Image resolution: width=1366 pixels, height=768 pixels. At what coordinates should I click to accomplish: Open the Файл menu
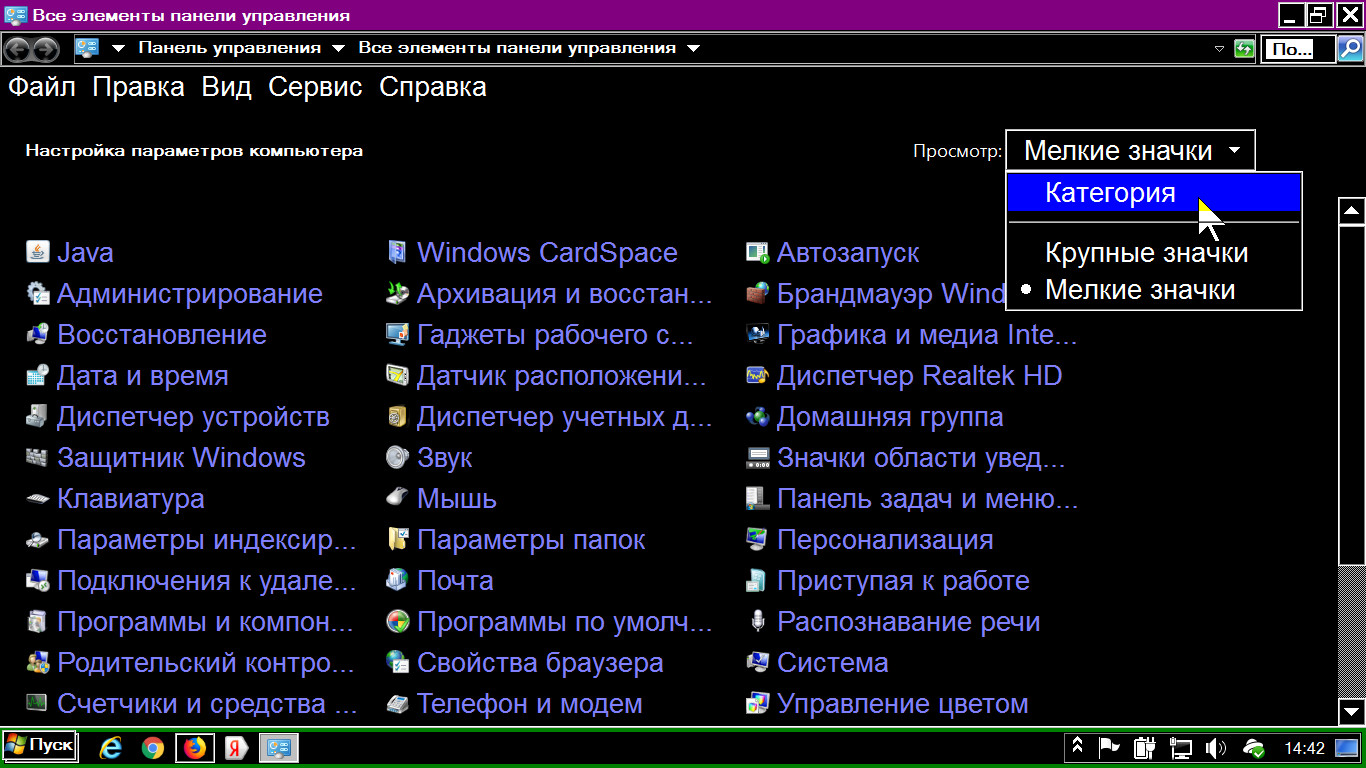coord(42,87)
